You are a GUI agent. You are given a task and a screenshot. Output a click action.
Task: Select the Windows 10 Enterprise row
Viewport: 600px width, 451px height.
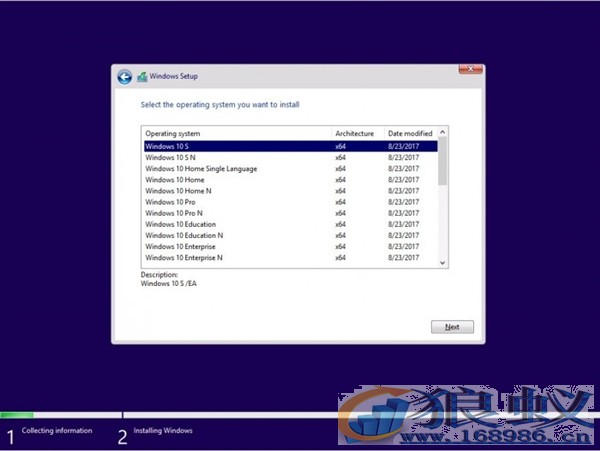tap(291, 246)
